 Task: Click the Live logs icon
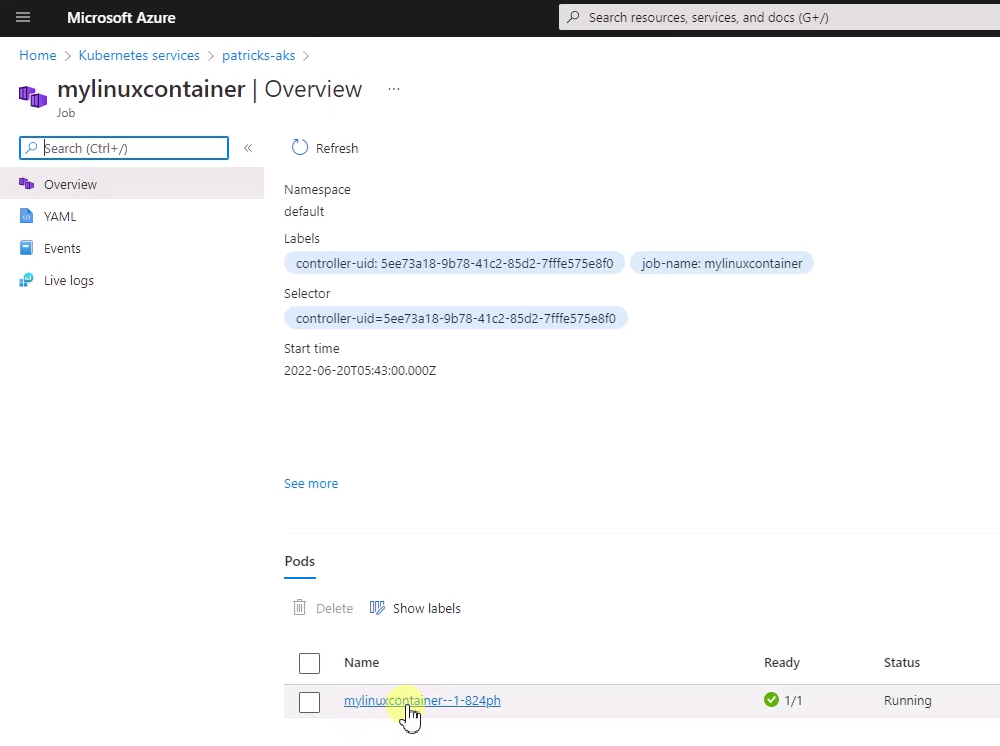coord(26,280)
